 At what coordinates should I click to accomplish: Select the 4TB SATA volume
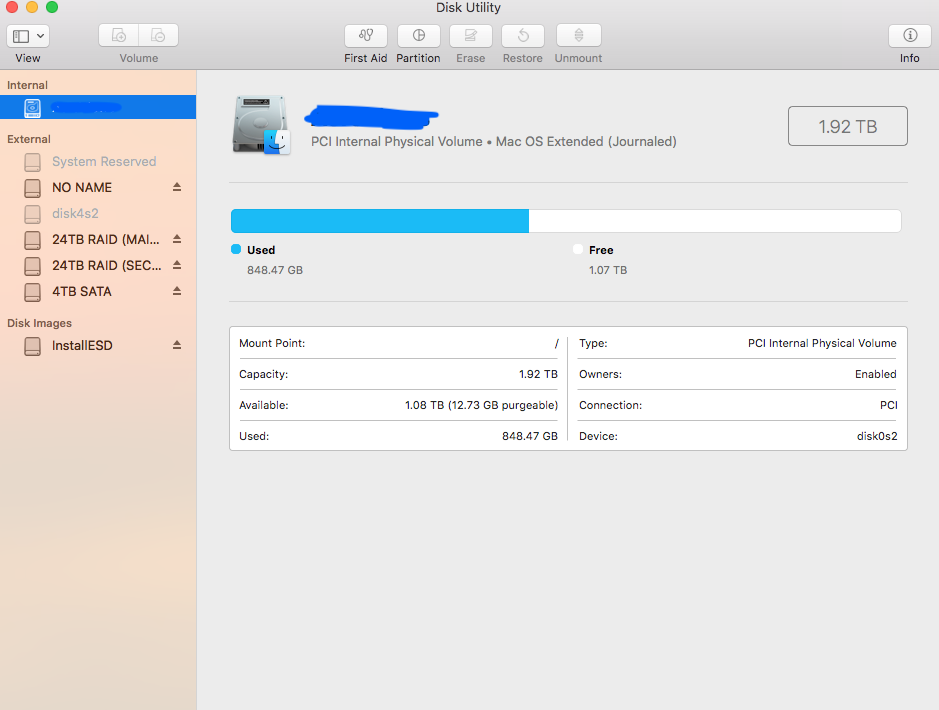pos(82,292)
